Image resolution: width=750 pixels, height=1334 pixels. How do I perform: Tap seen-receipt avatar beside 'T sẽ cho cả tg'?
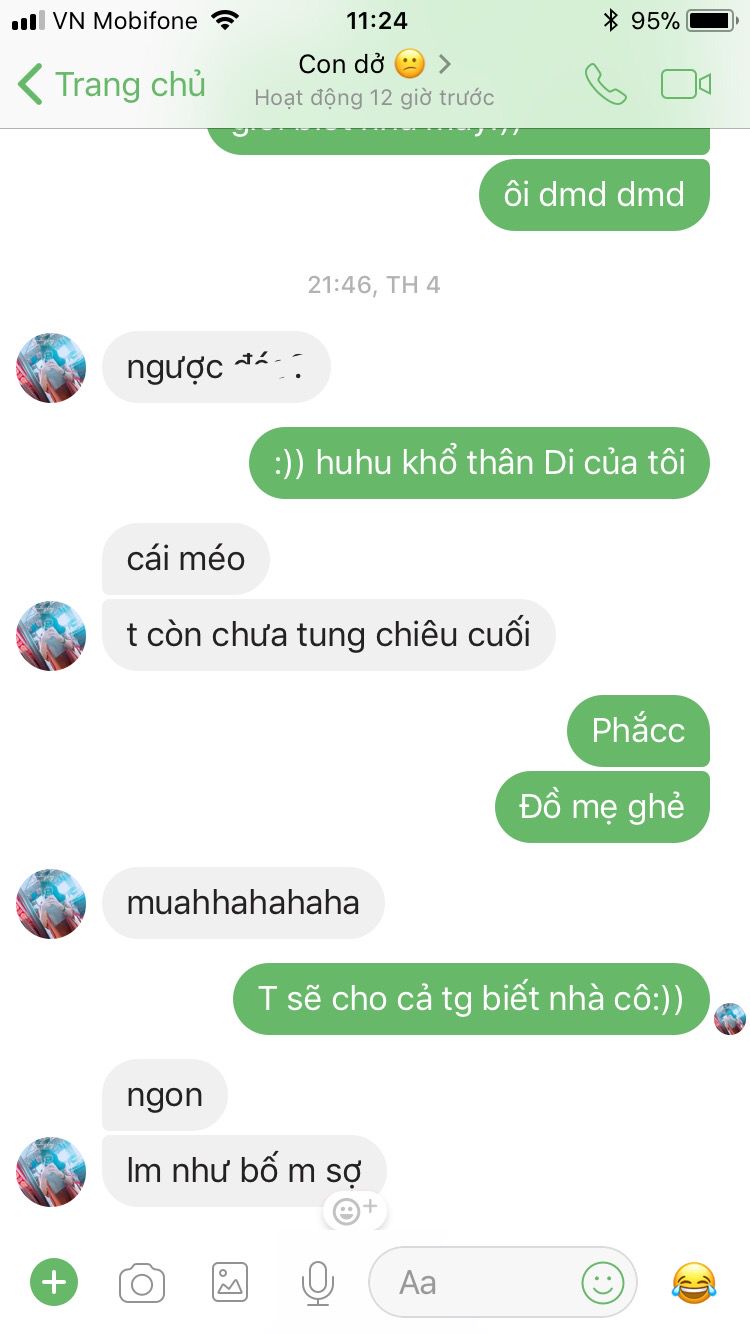point(730,1019)
